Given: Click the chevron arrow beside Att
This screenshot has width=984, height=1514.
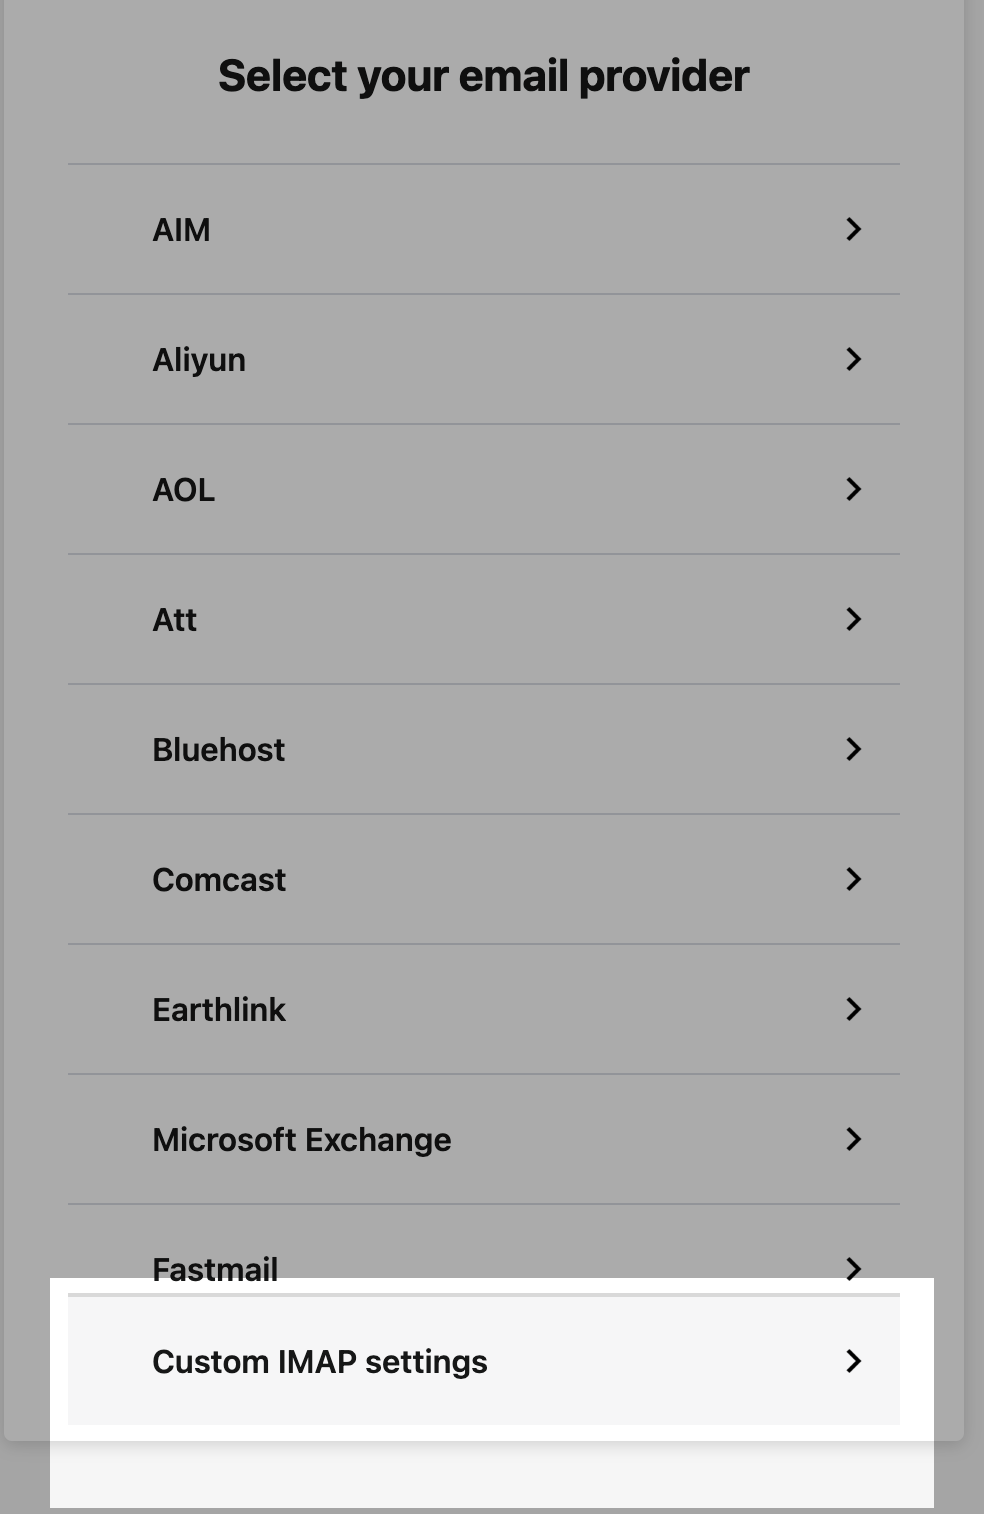Looking at the screenshot, I should [x=853, y=619].
